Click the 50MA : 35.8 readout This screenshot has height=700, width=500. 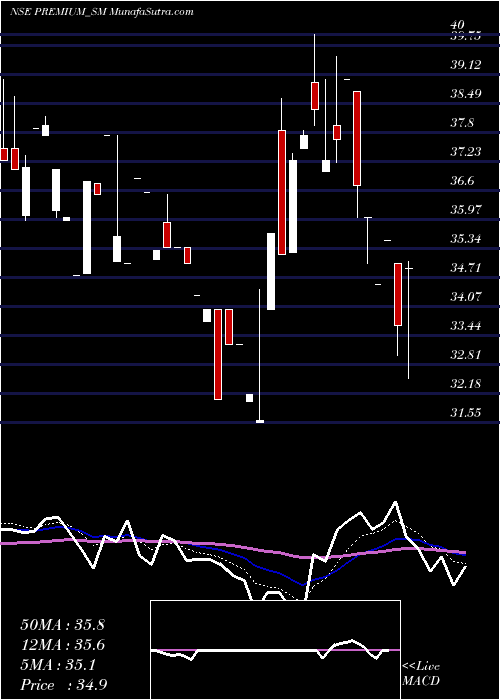click(x=62, y=625)
